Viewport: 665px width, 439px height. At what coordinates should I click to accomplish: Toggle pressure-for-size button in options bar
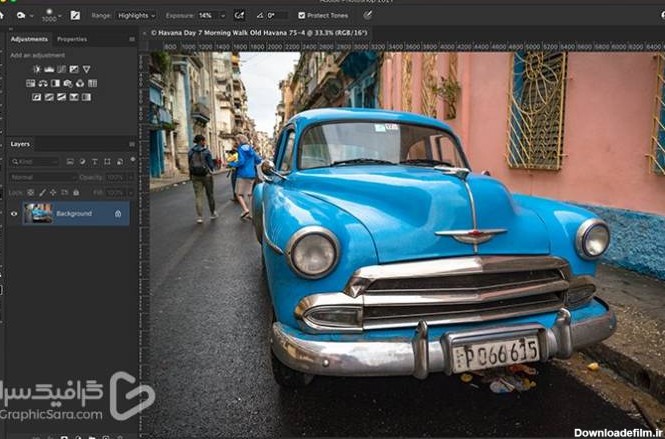(368, 15)
